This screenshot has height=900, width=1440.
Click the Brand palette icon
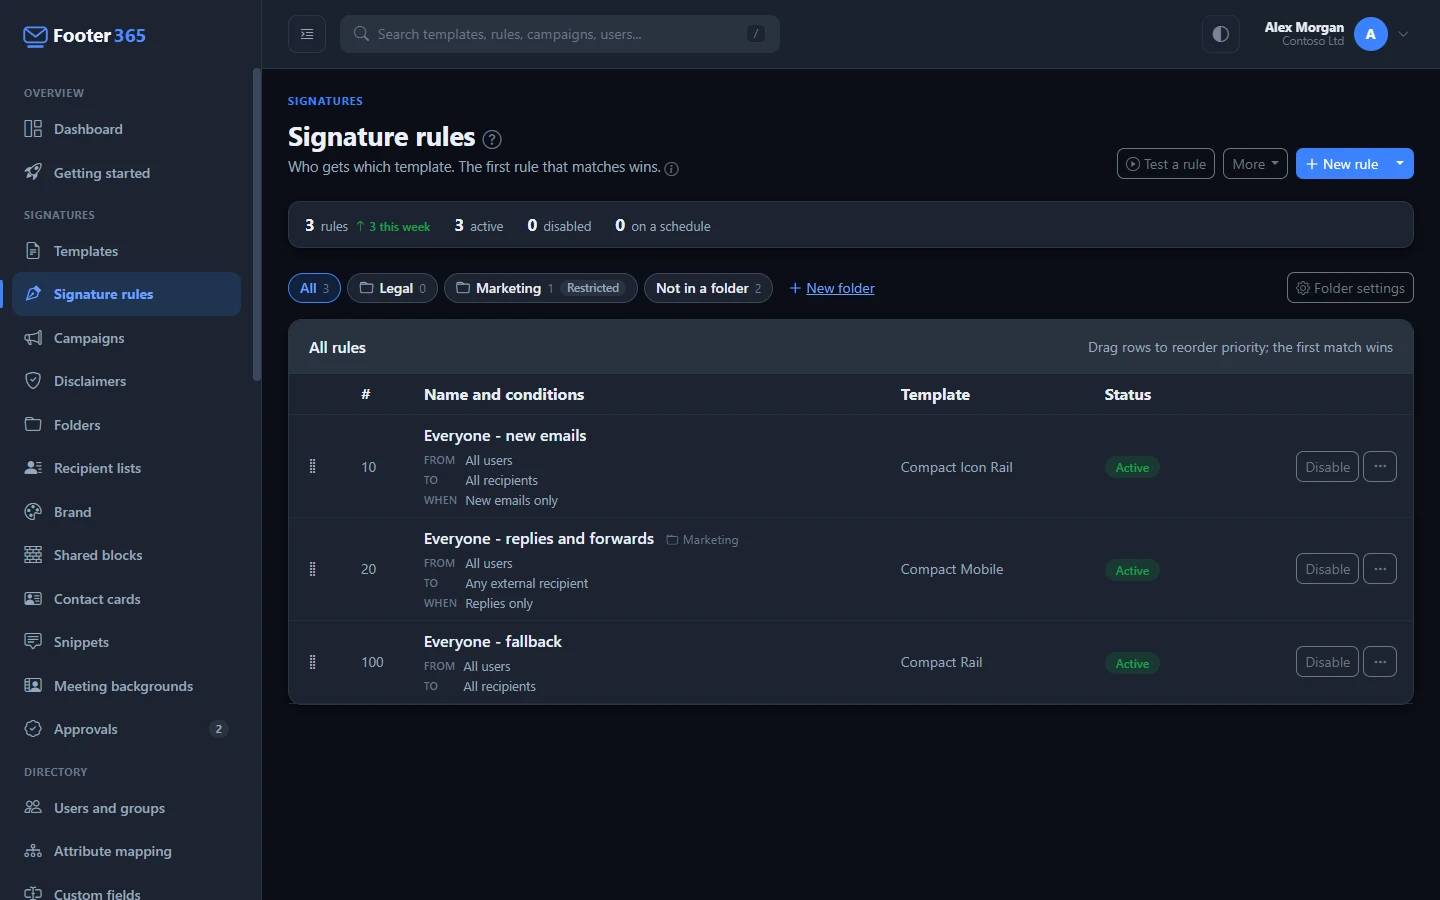coord(33,511)
